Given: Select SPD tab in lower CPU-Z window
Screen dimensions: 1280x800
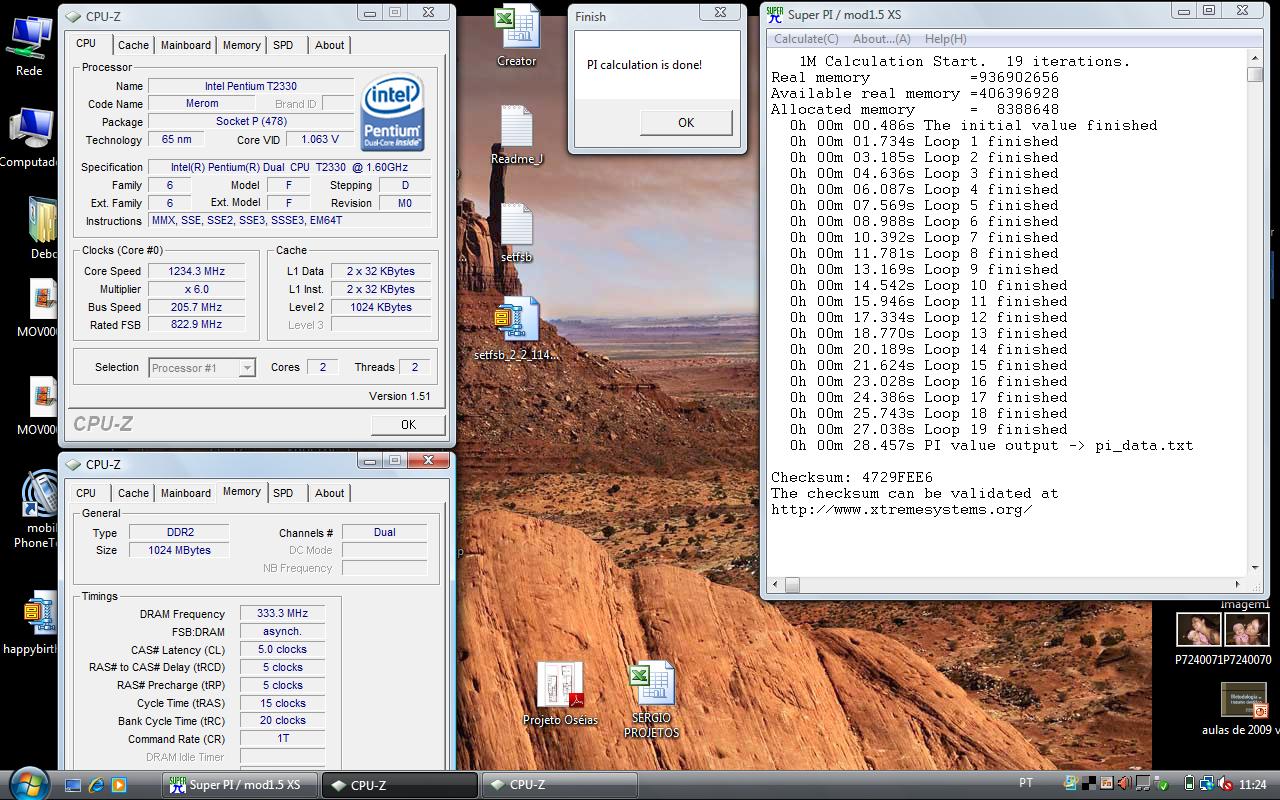Looking at the screenshot, I should pyautogui.click(x=284, y=493).
